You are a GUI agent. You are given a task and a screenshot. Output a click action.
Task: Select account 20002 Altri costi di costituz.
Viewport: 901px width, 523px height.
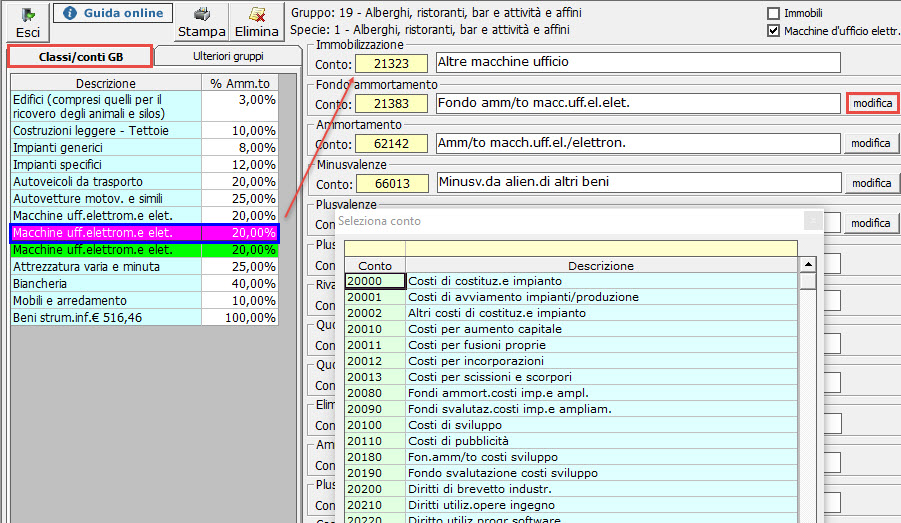point(571,313)
